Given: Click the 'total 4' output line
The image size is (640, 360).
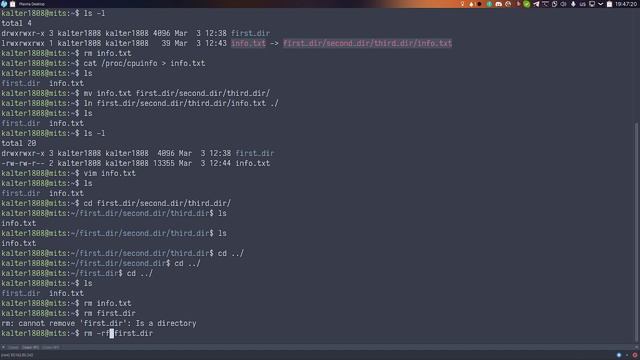Looking at the screenshot, I should tap(16, 23).
